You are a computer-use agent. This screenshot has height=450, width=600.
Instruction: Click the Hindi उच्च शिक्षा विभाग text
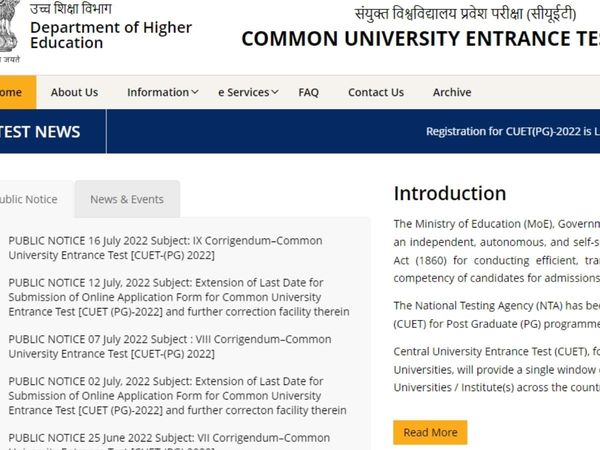point(71,9)
